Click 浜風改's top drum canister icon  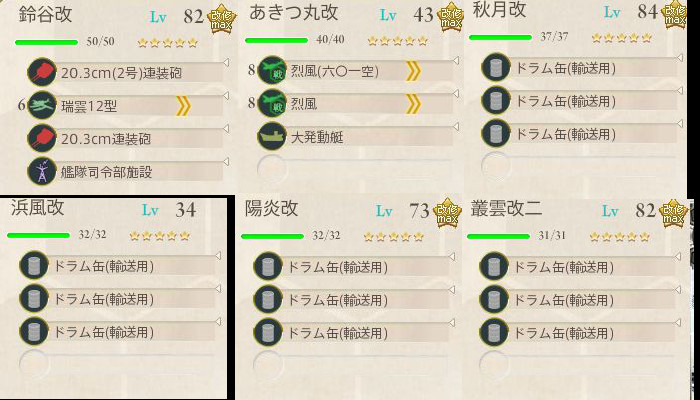35,265
